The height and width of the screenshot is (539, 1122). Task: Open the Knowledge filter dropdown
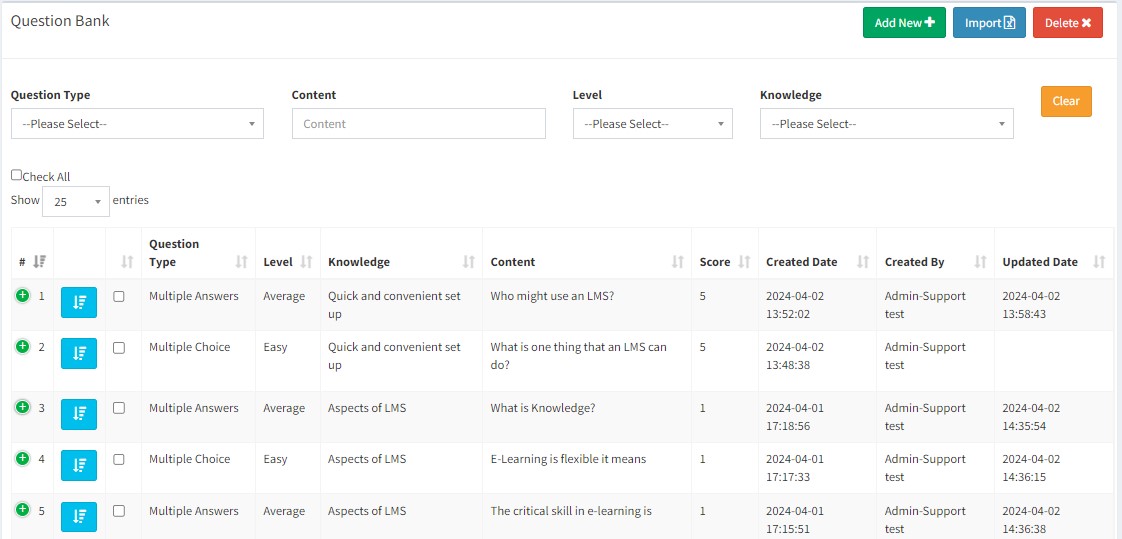pos(886,124)
